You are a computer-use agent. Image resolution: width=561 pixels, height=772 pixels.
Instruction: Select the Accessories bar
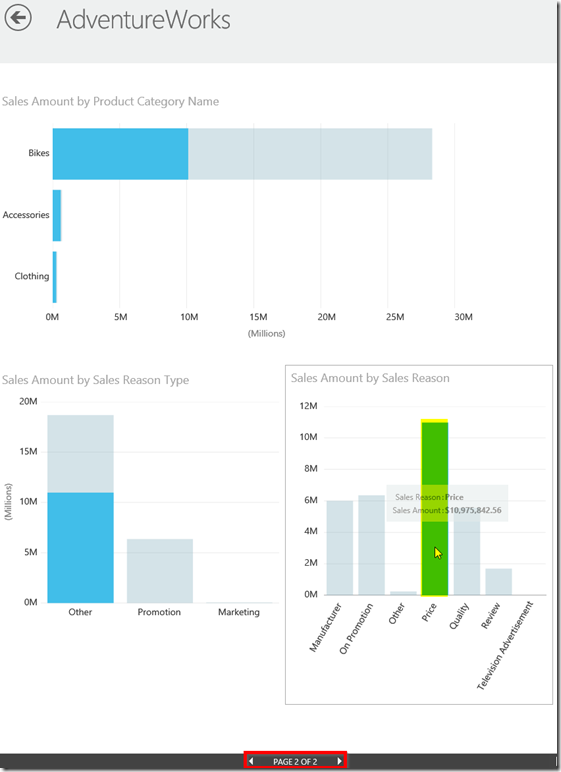click(57, 215)
